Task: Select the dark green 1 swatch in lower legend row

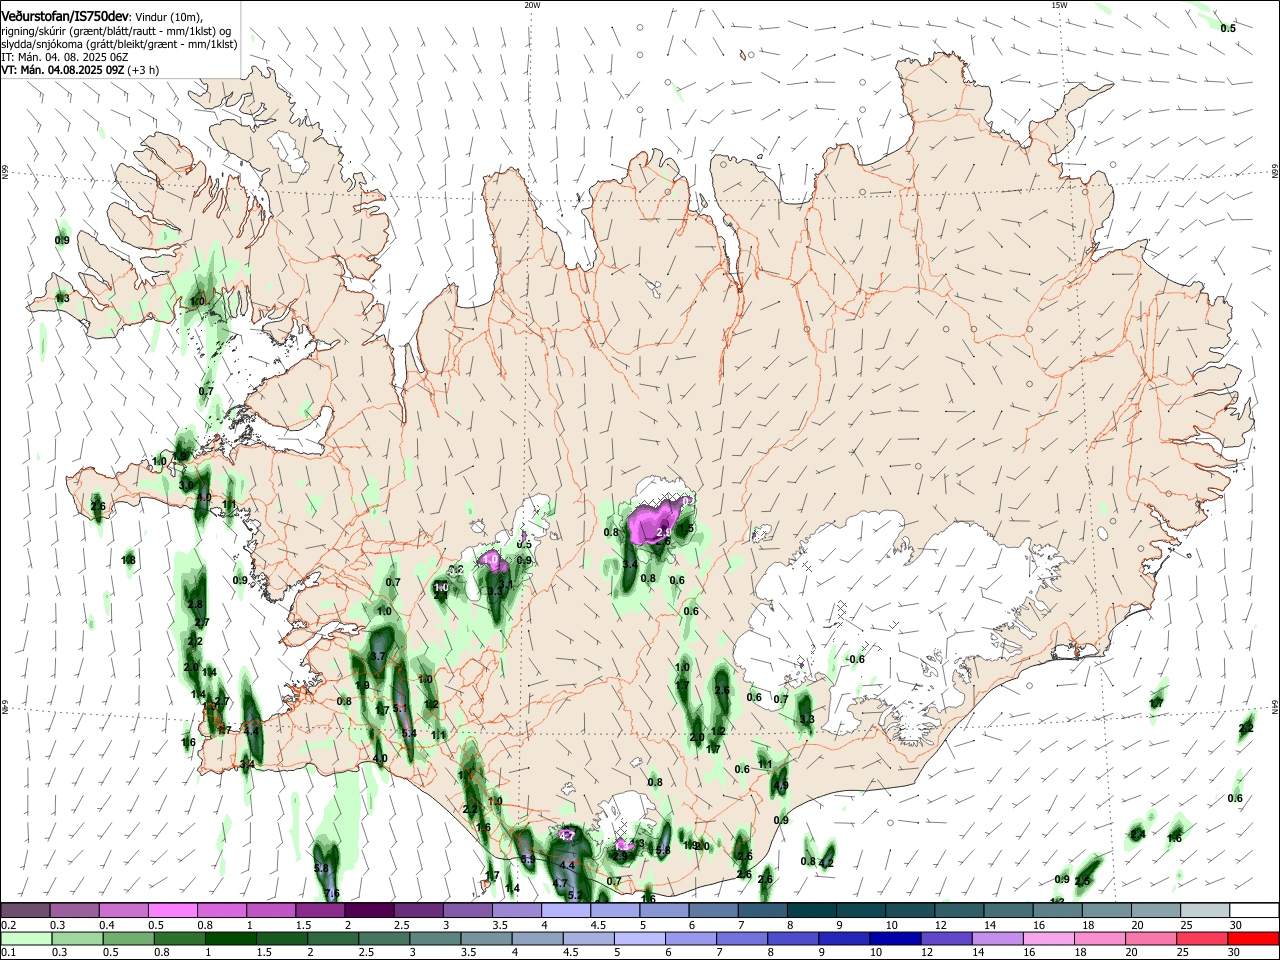Action: pyautogui.click(x=230, y=938)
